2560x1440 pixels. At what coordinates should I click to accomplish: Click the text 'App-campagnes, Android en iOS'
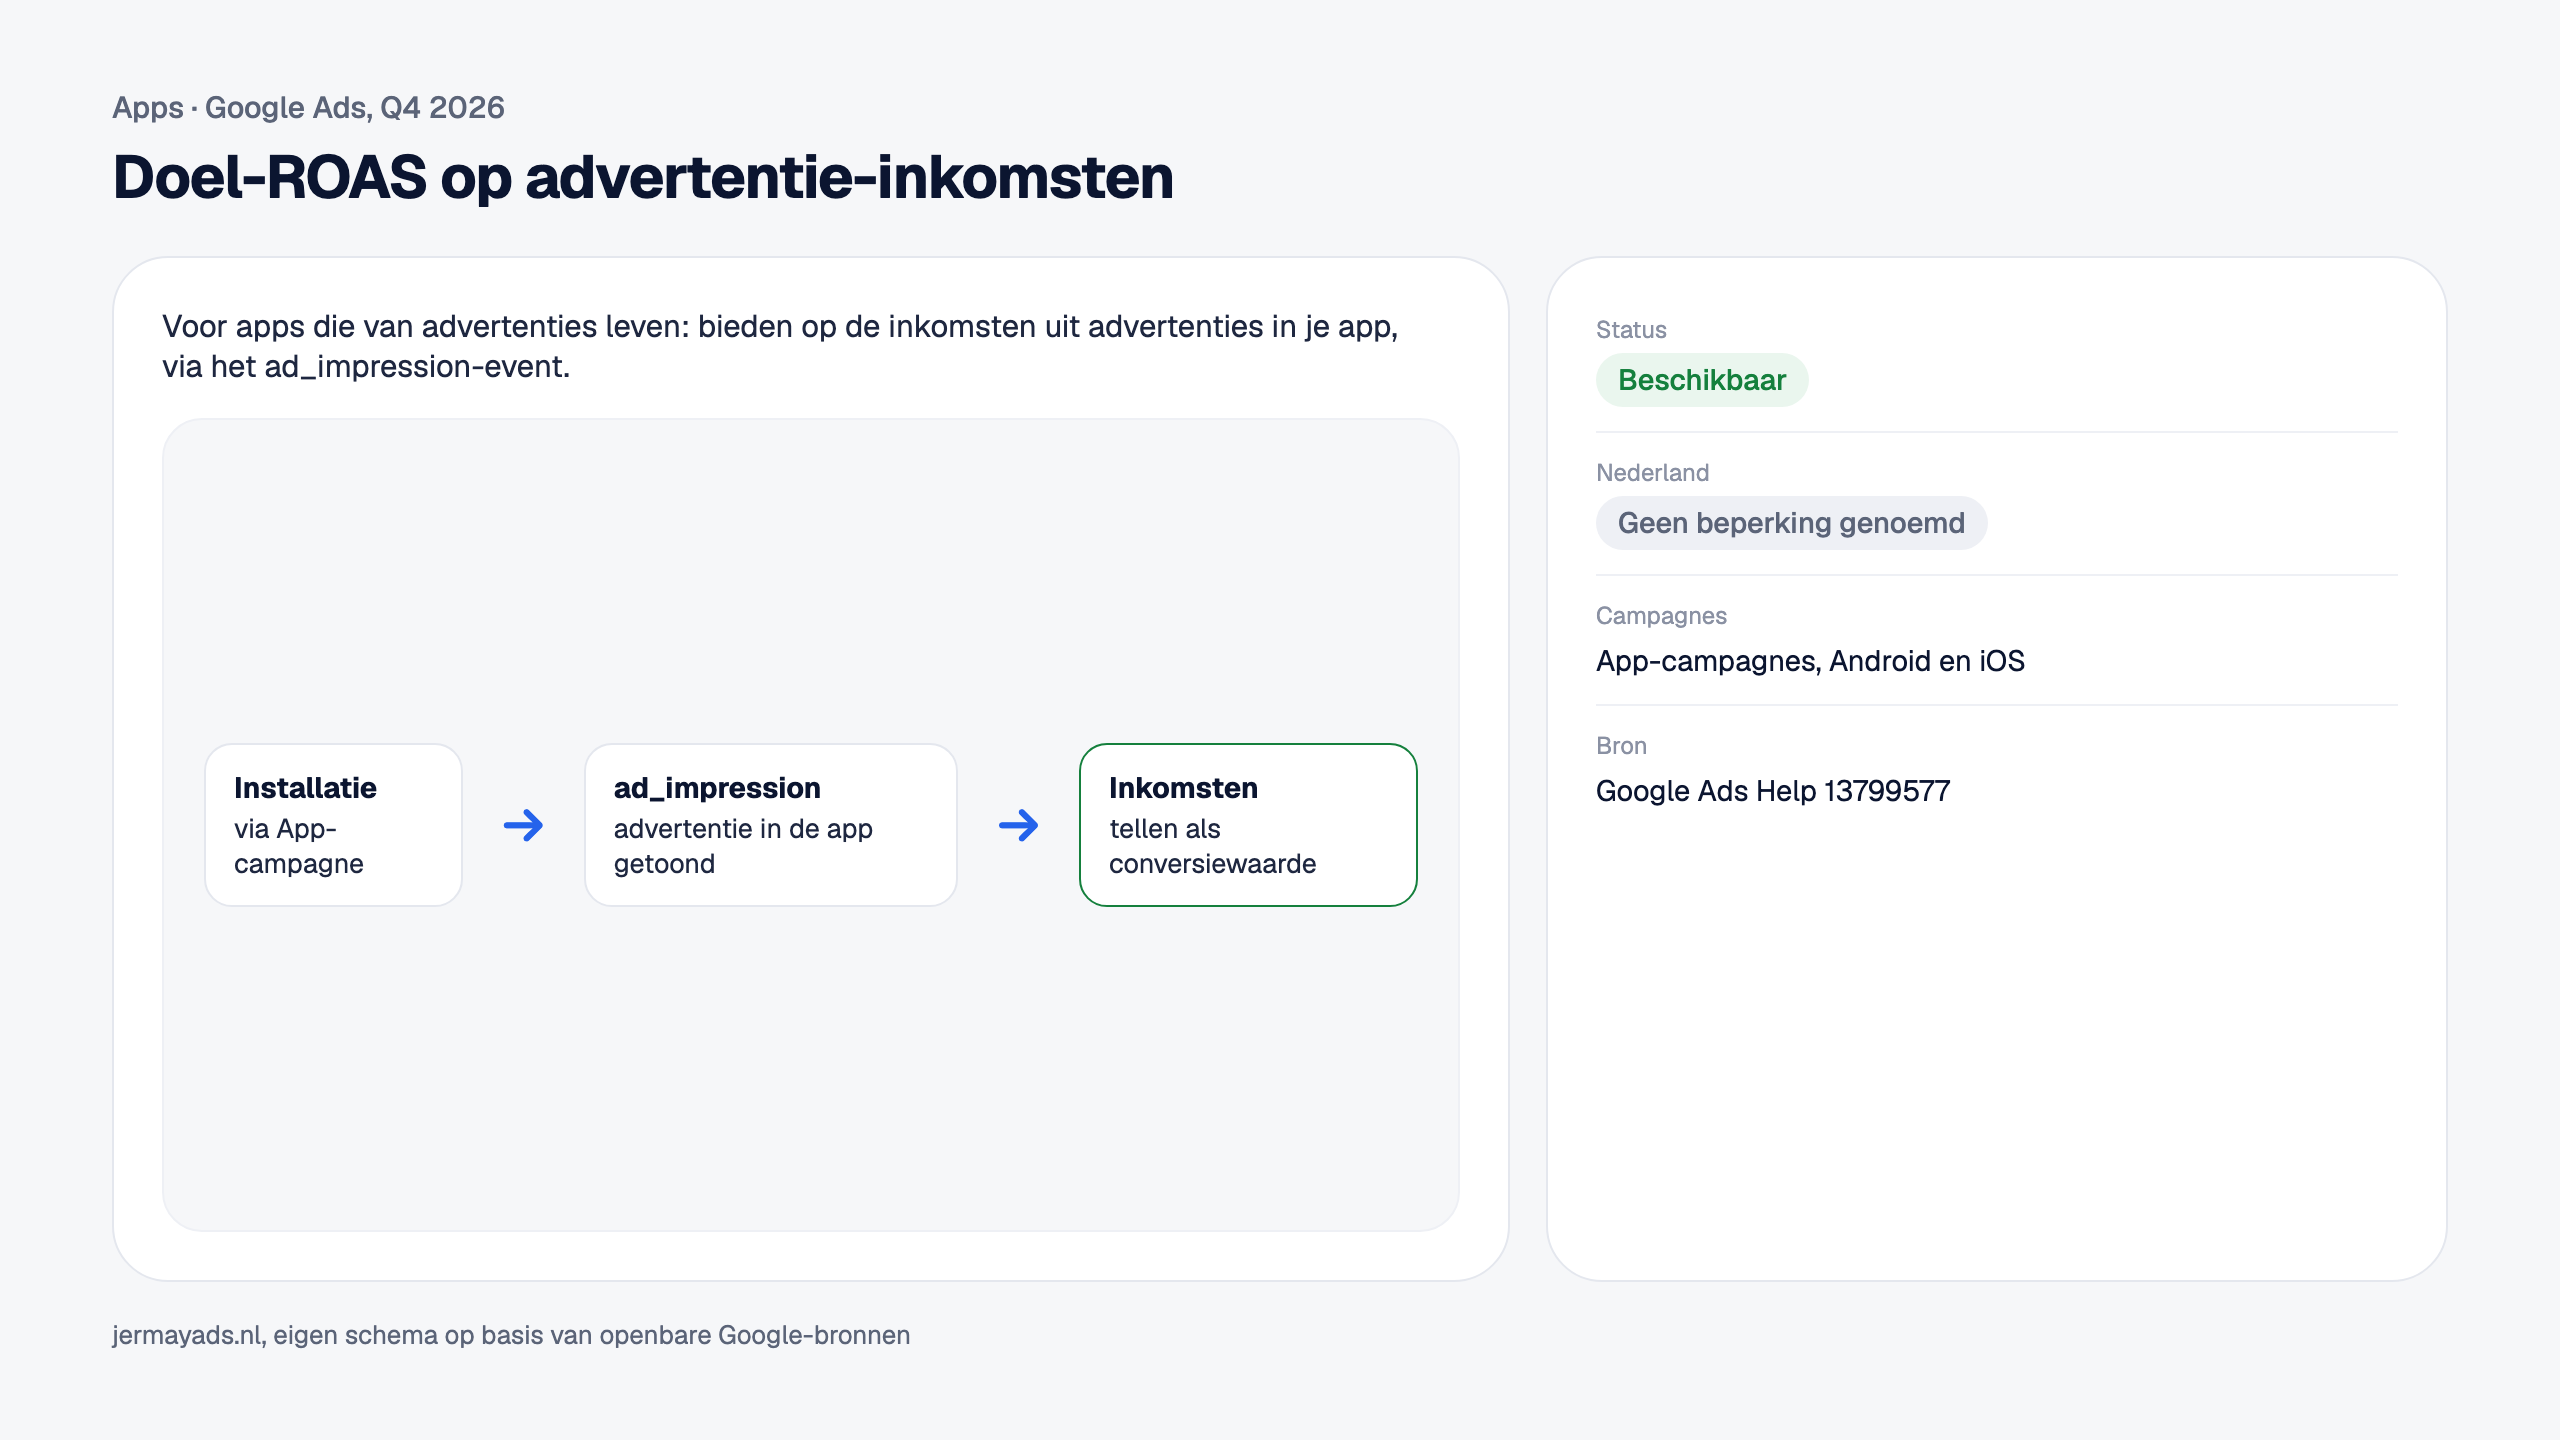click(1809, 661)
